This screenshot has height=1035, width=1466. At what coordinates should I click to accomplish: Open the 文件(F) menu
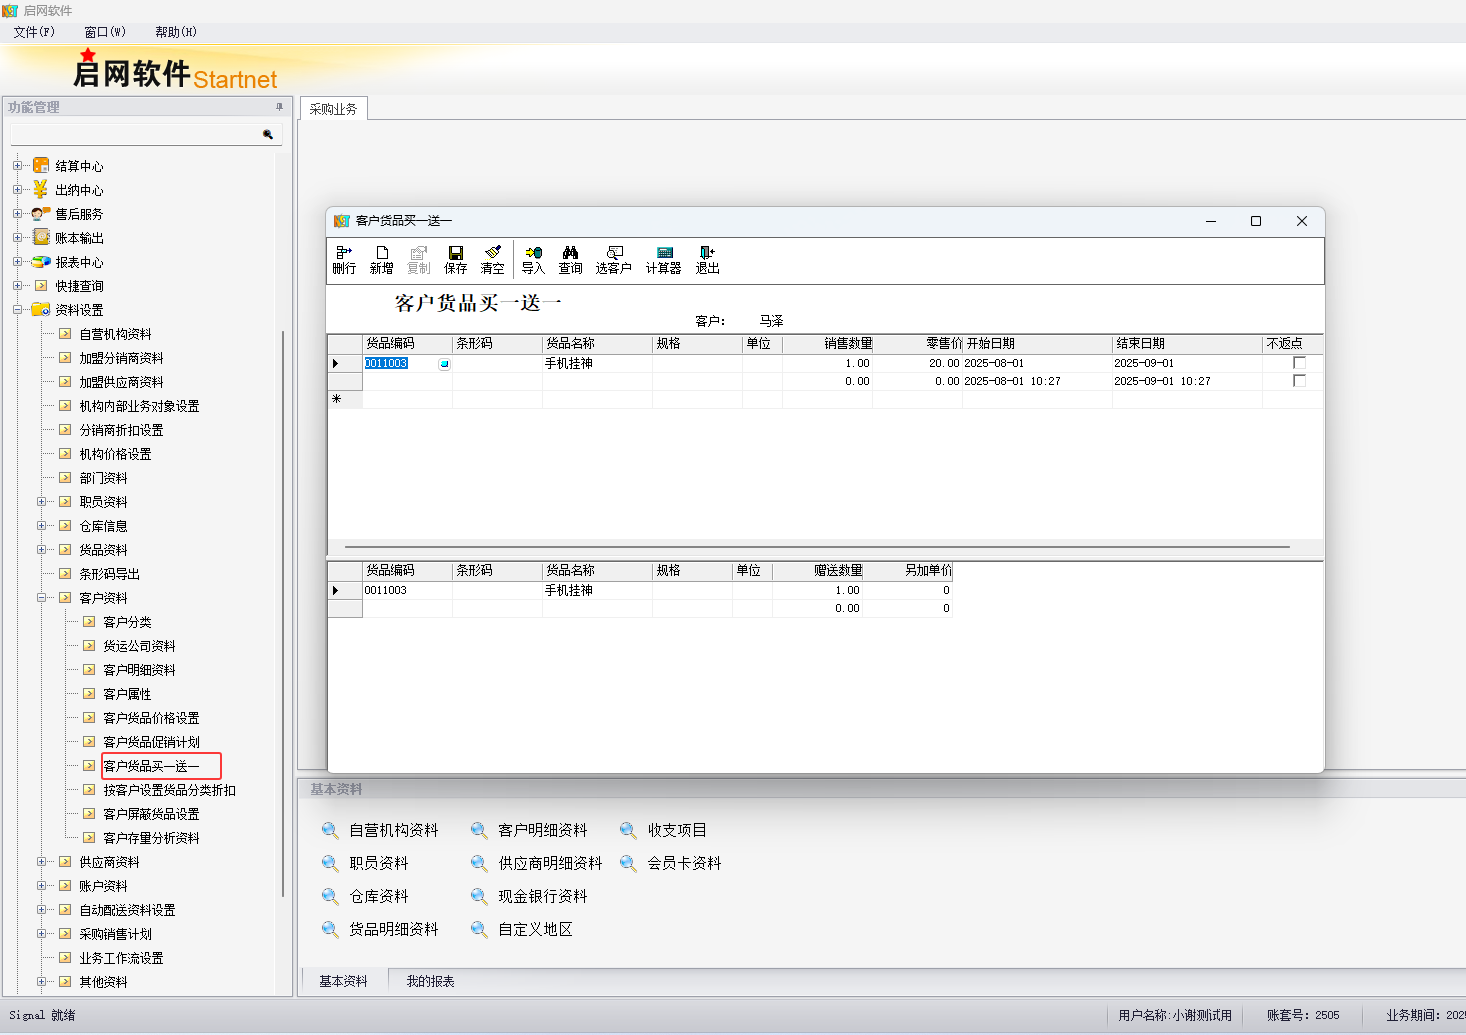click(x=34, y=32)
